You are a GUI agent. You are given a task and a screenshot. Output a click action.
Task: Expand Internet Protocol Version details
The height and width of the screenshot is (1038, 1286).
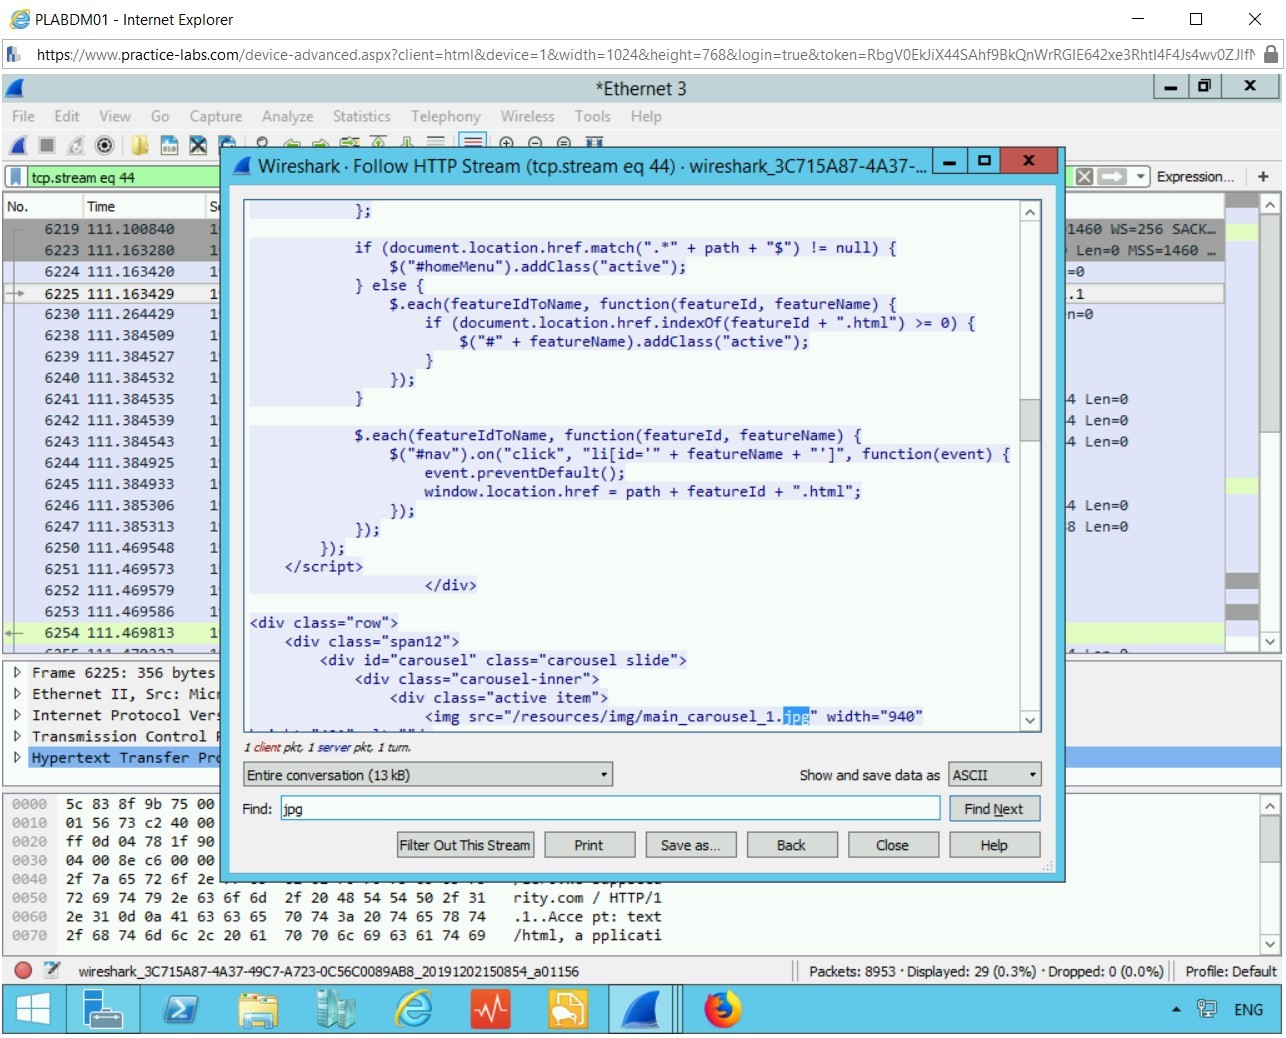17,715
